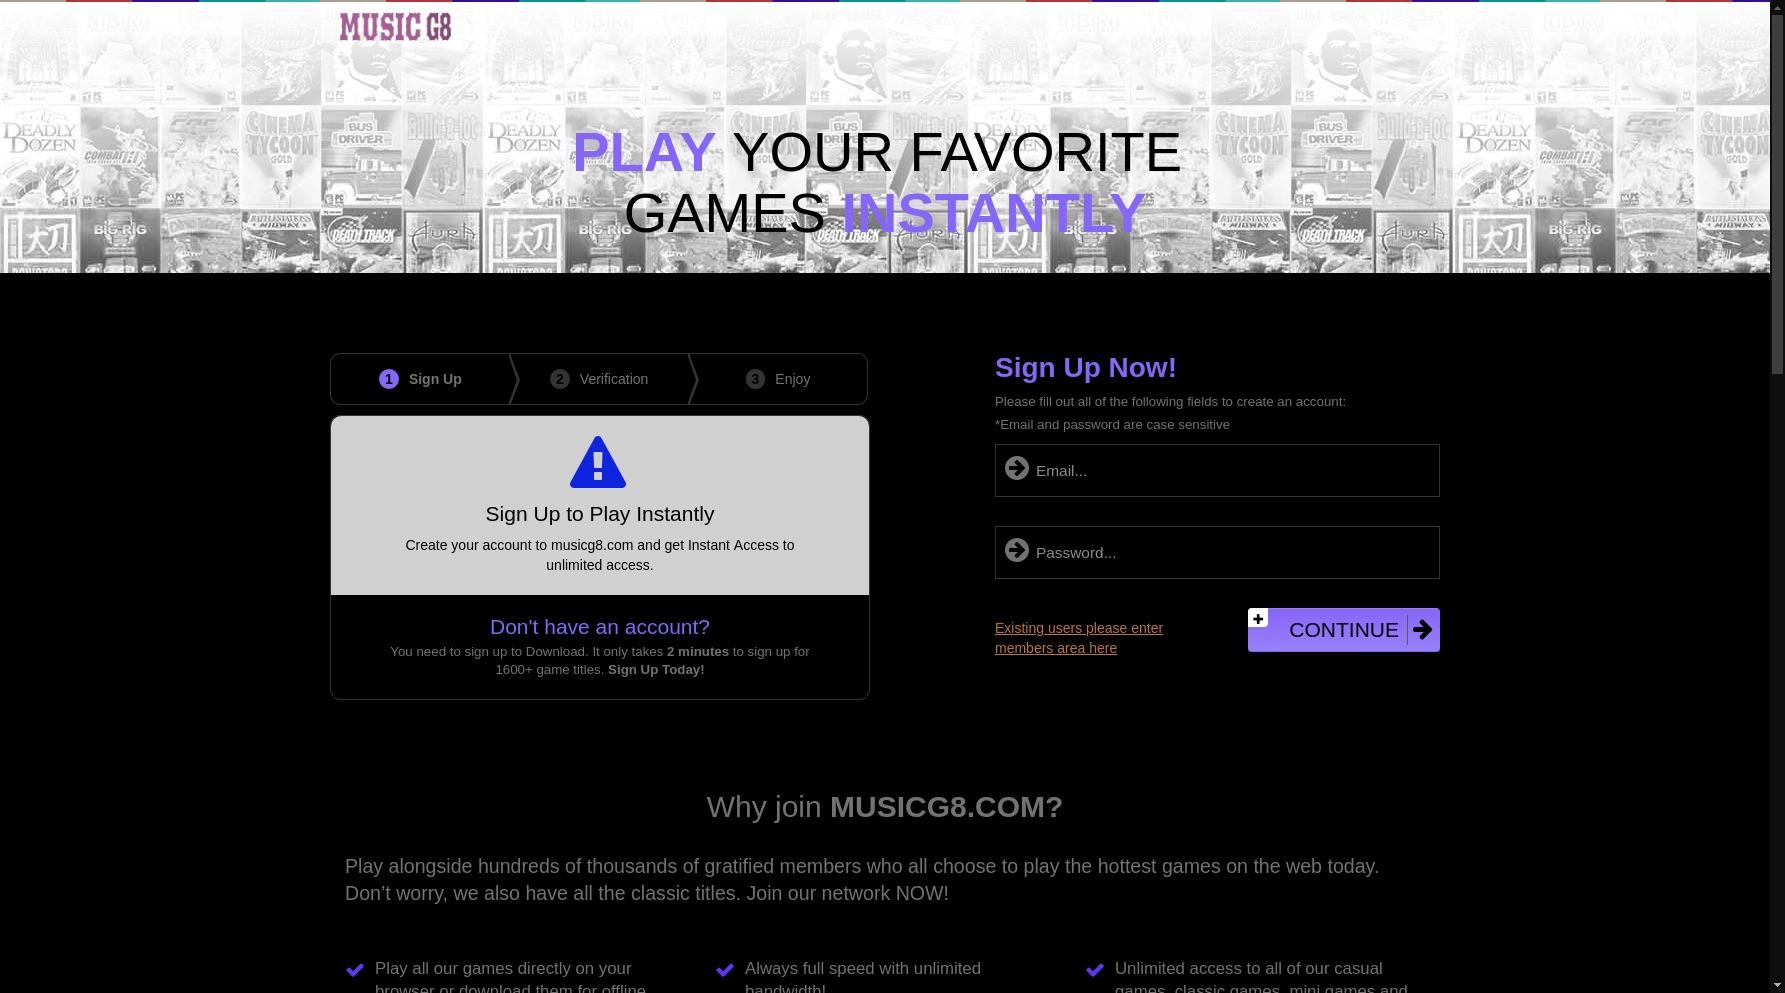1785x993 pixels.
Task: Click the plus icon on Continue button
Action: 1258,618
